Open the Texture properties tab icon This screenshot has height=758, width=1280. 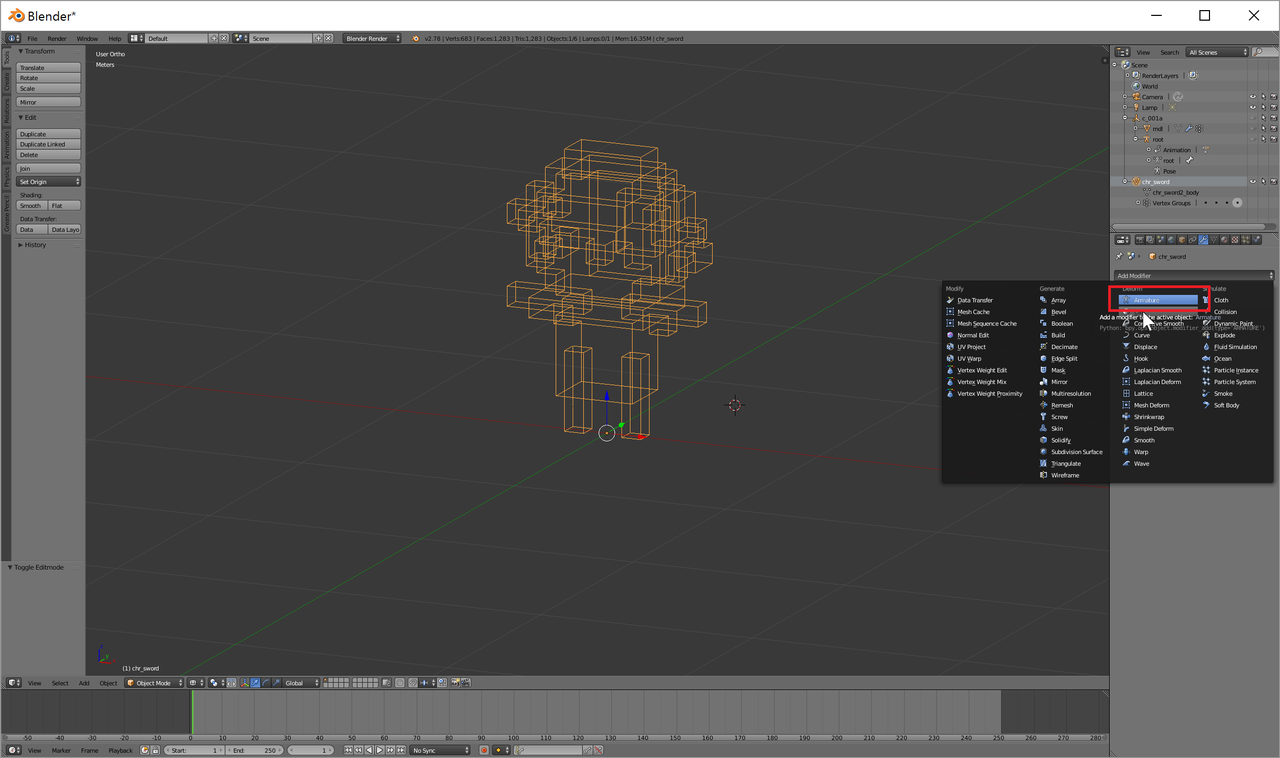click(x=1235, y=240)
